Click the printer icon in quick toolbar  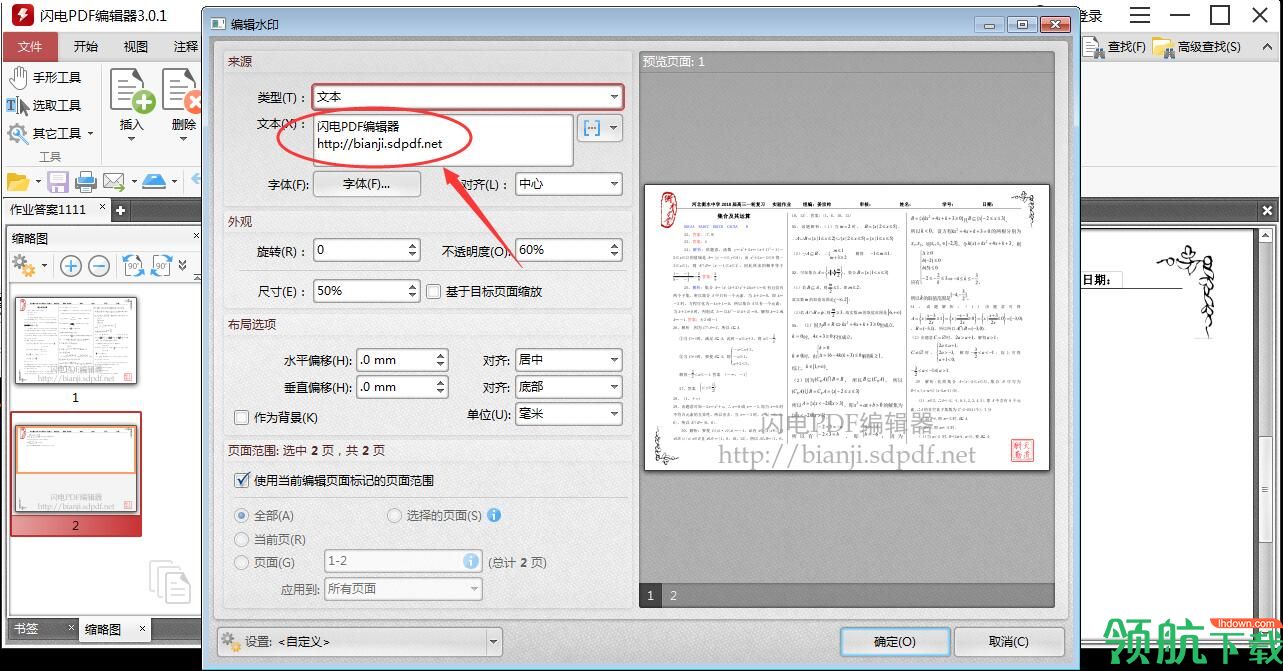[86, 182]
